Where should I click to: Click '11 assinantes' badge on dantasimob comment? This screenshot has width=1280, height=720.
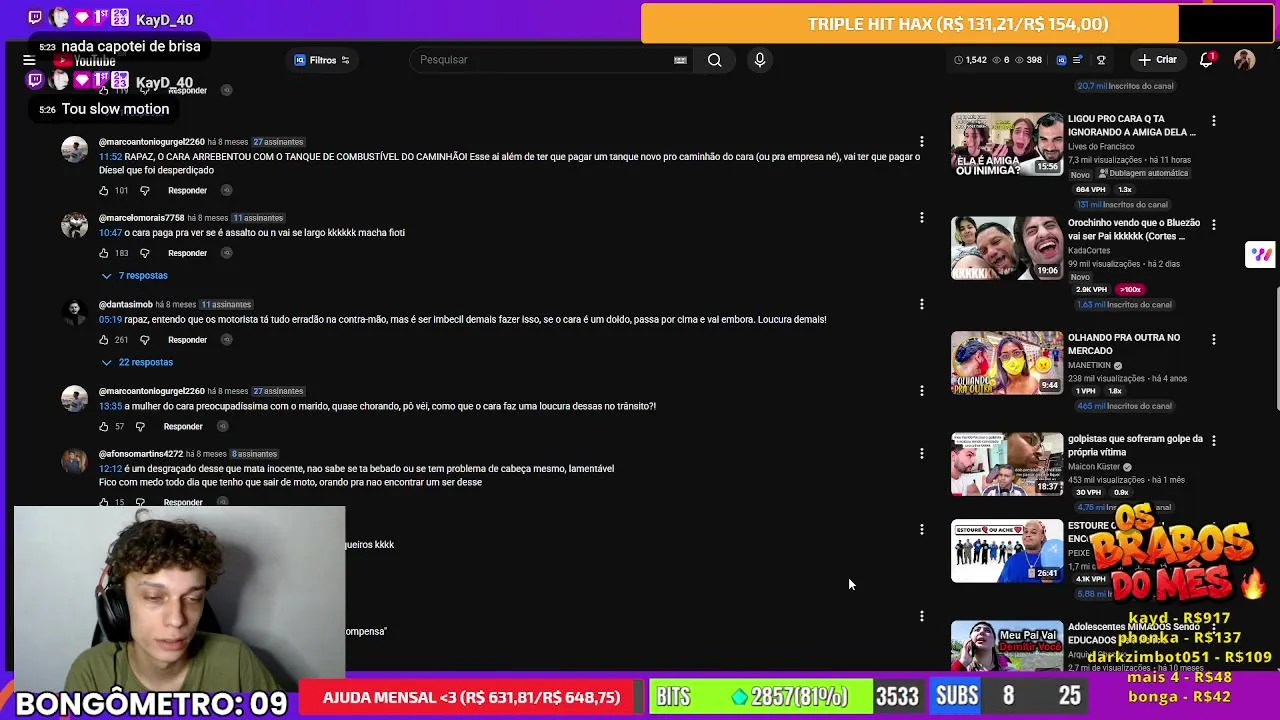point(226,305)
